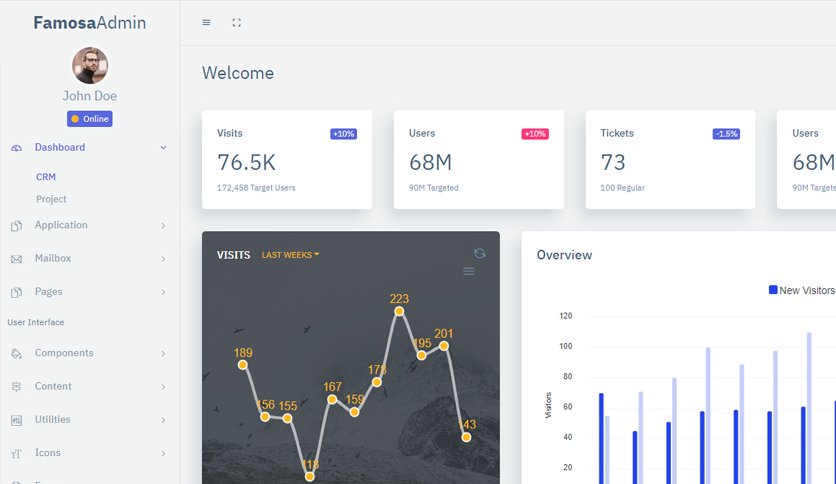
Task: Open the Mailbox menu item
Action: pos(53,258)
